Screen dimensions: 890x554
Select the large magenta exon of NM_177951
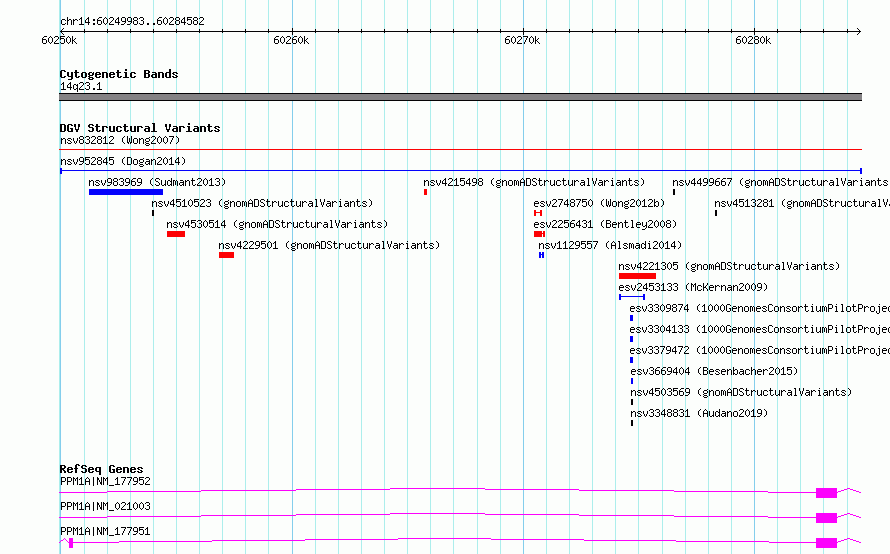pos(826,543)
